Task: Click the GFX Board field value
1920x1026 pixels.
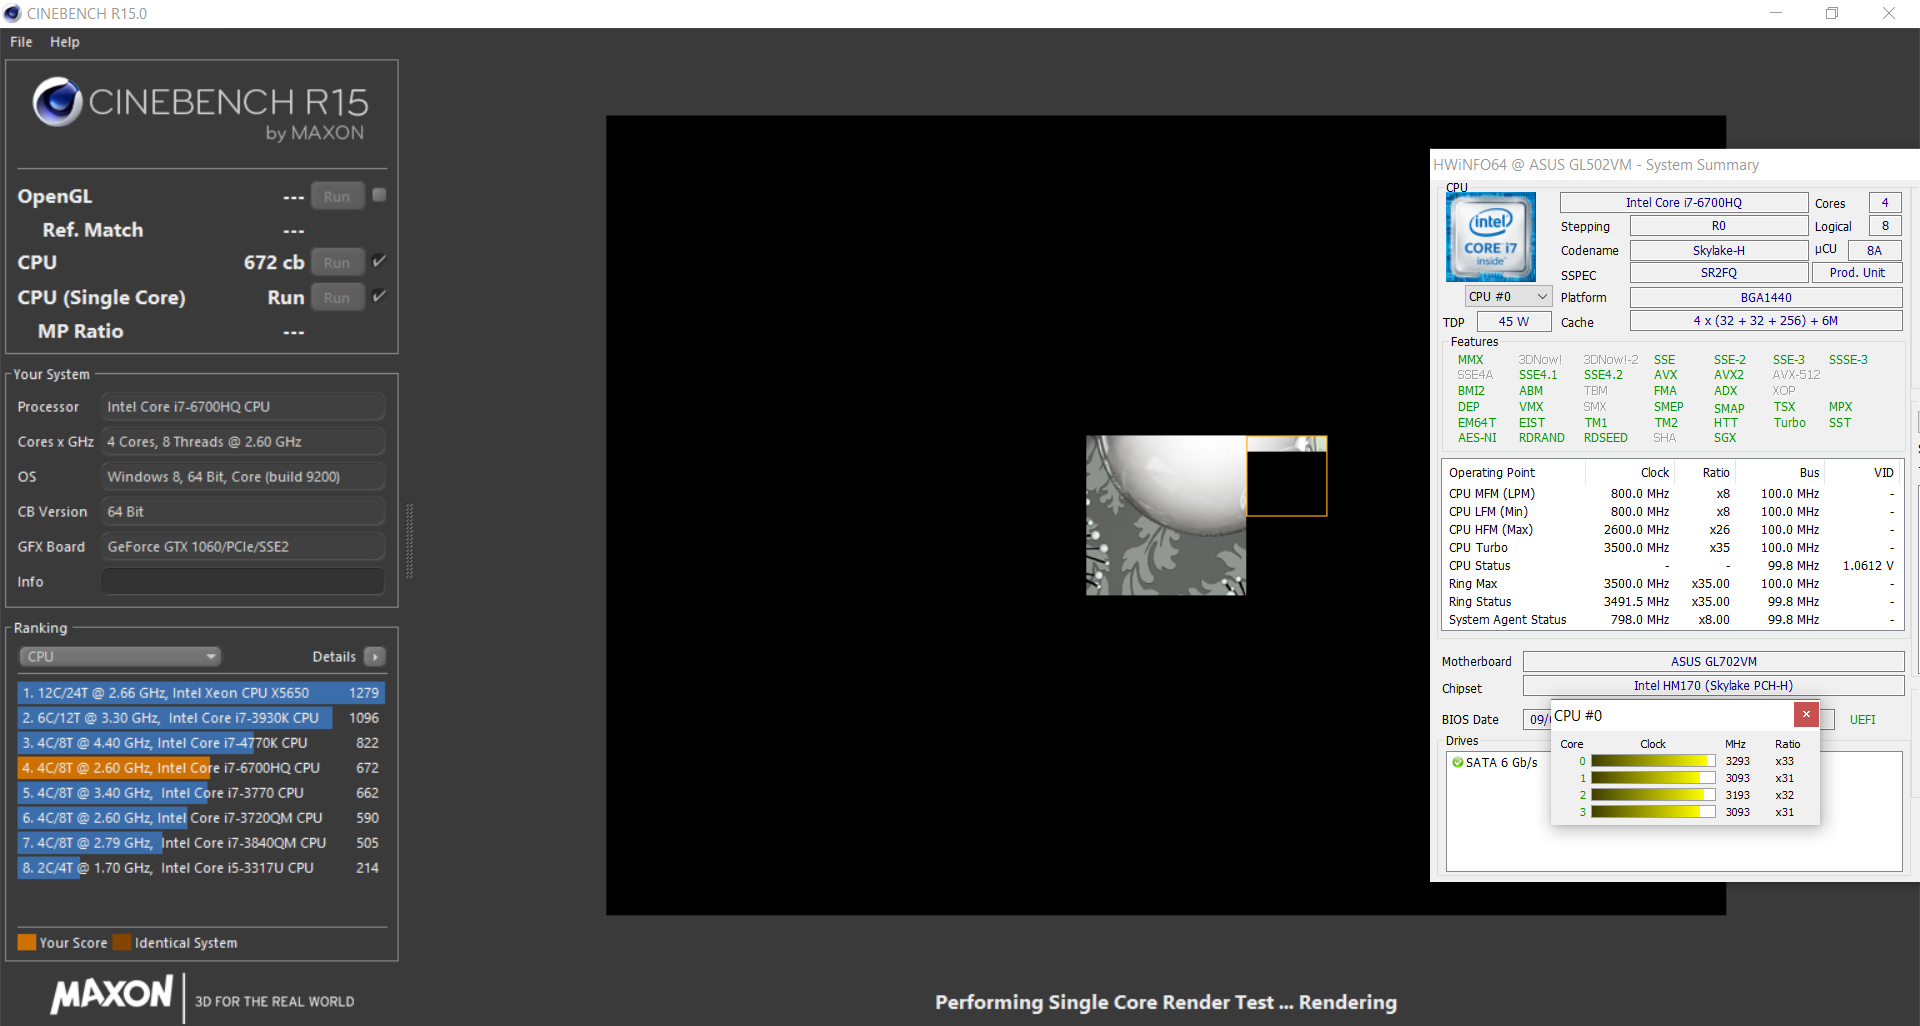Action: click(243, 547)
